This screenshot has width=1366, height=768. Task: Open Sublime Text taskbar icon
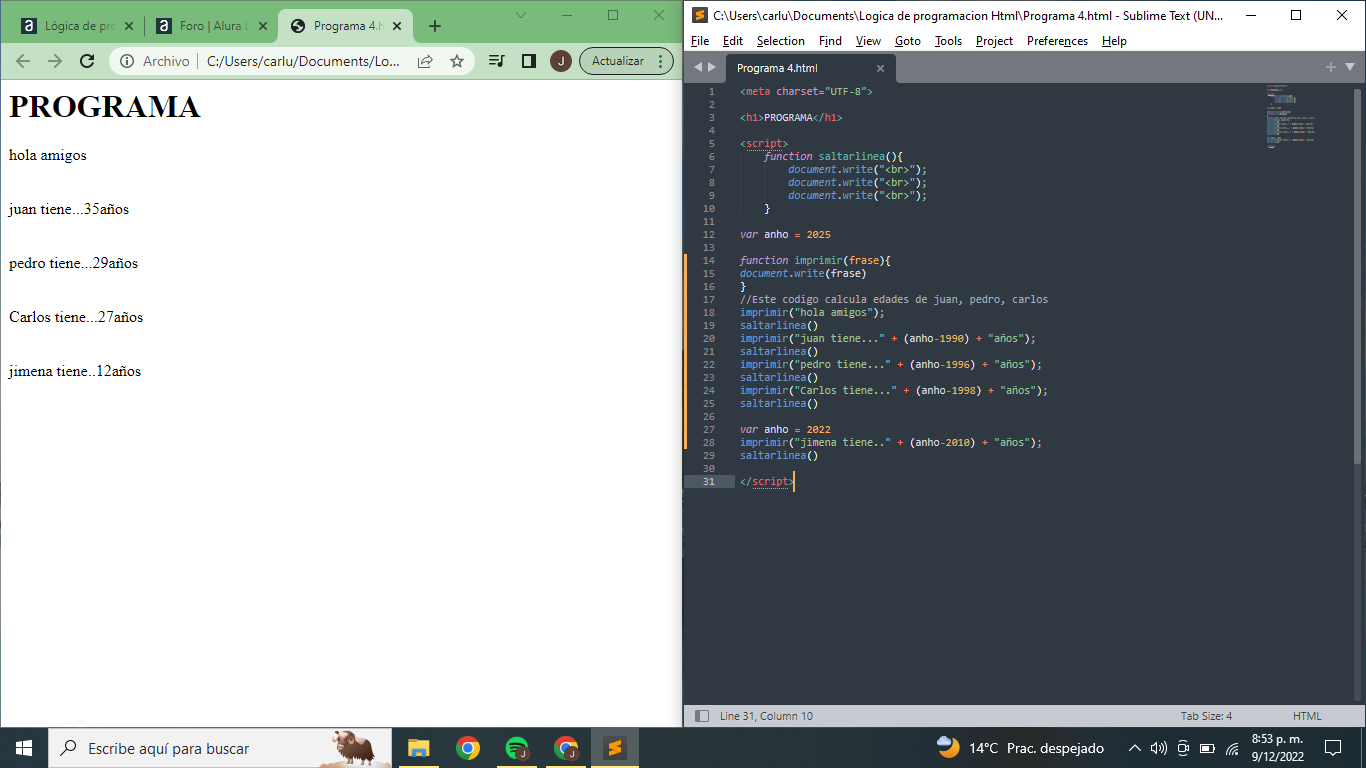pos(615,748)
